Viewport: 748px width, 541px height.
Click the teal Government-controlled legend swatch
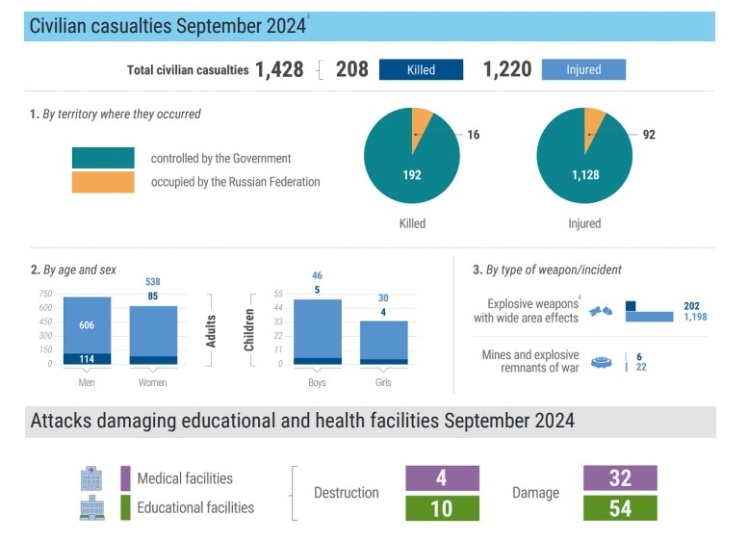pos(102,158)
